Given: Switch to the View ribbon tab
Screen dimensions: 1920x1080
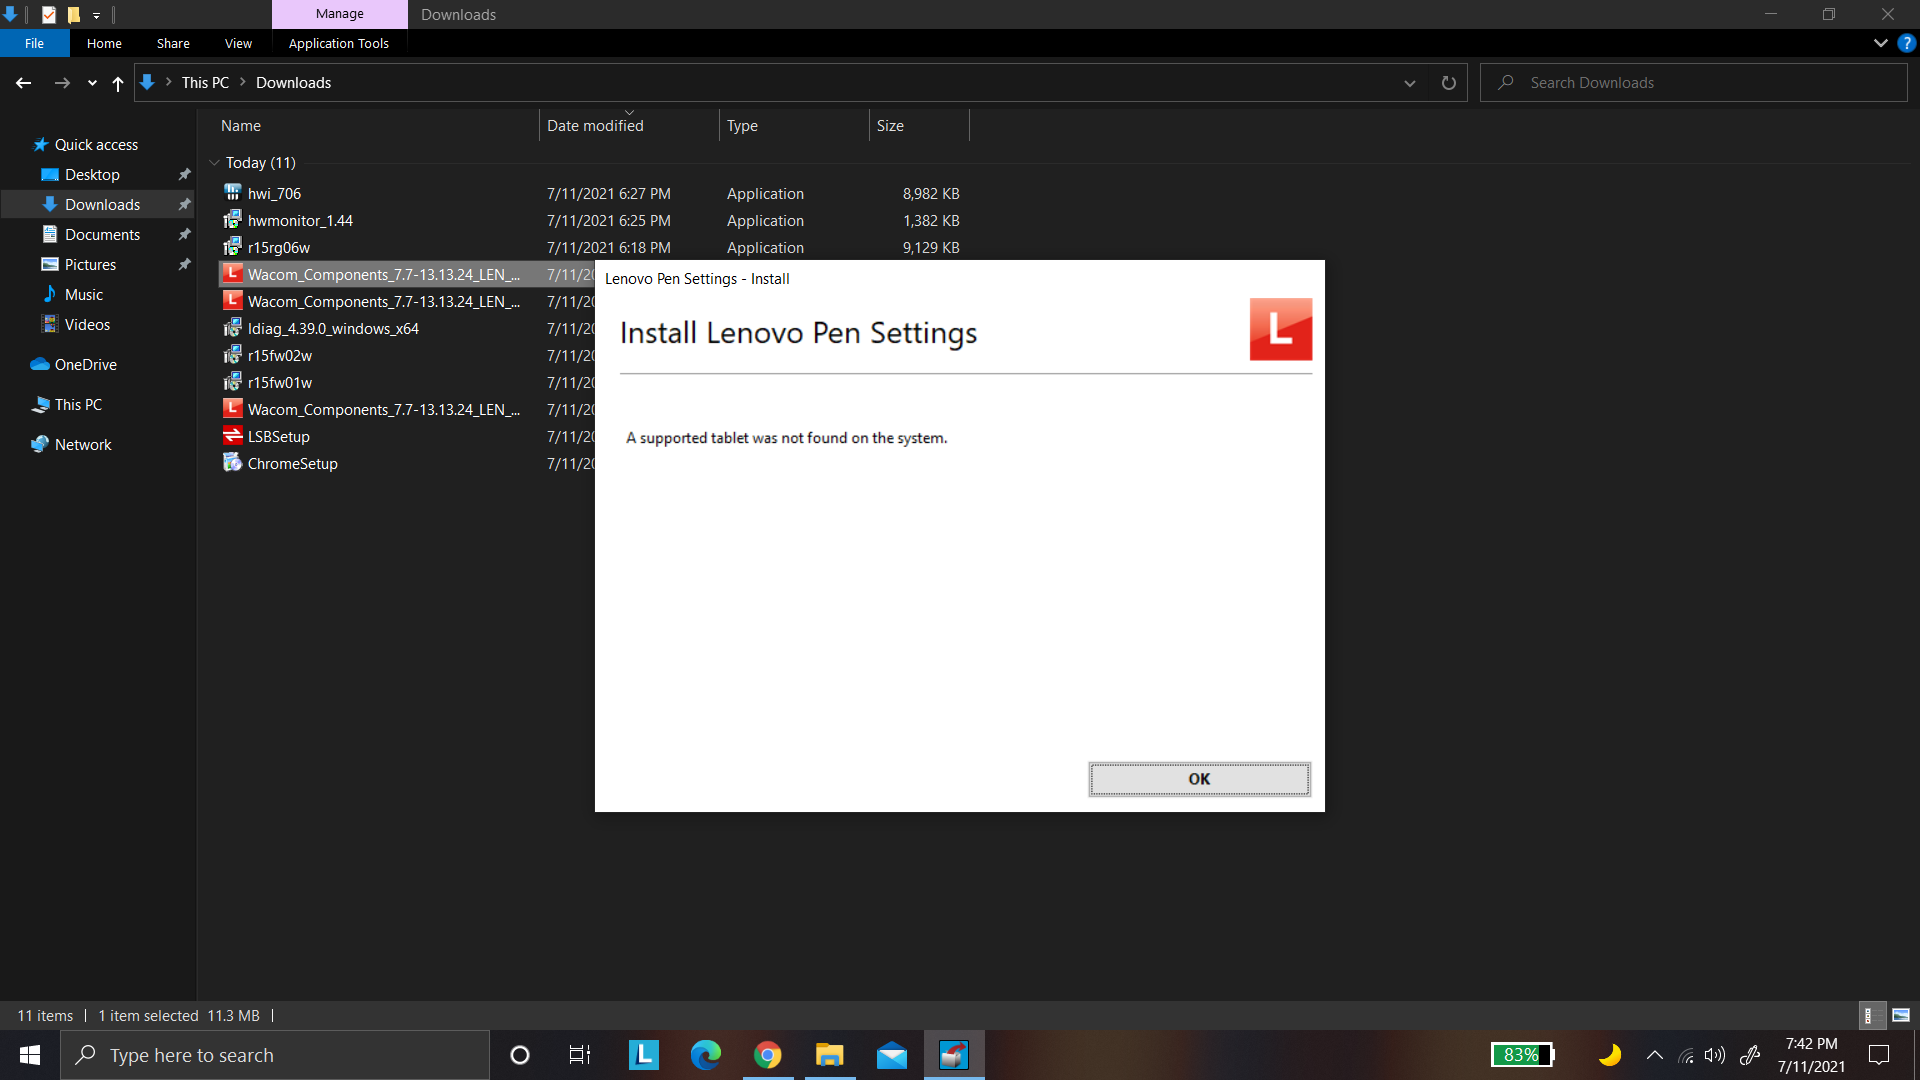Looking at the screenshot, I should coord(238,43).
